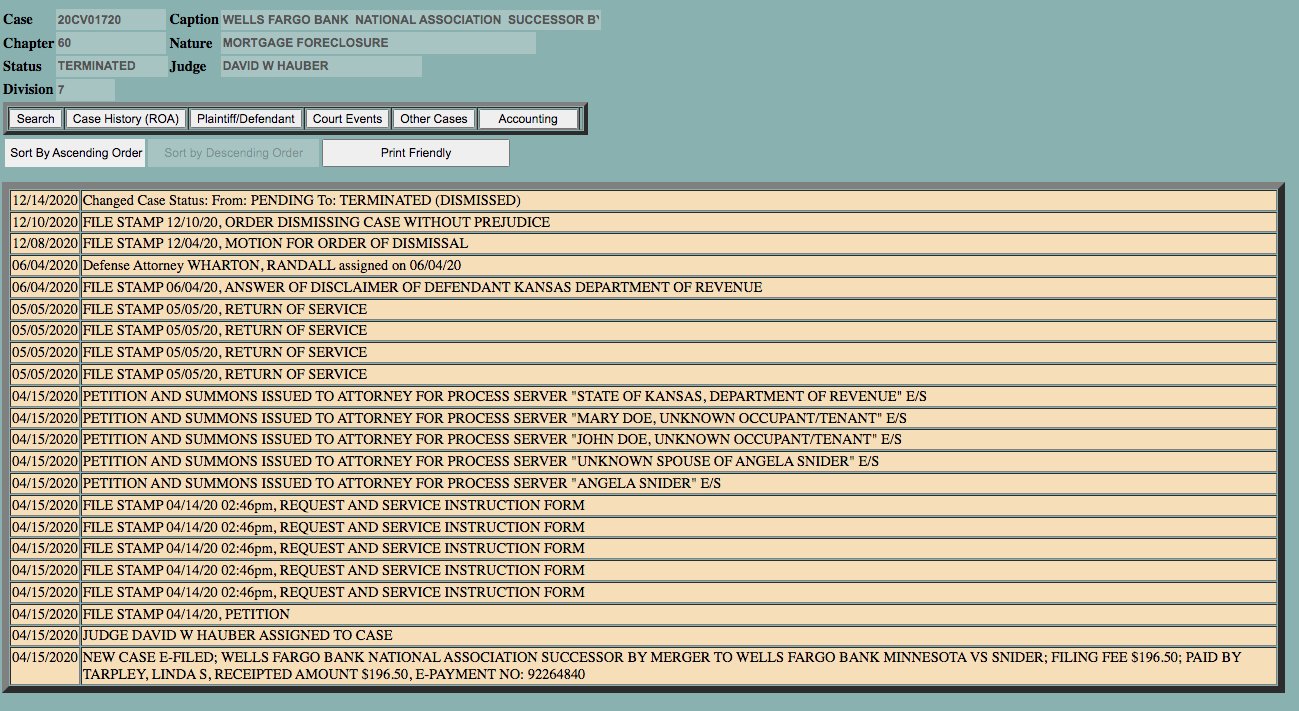
Task: Click the Judge field David W Hauber
Action: point(321,66)
